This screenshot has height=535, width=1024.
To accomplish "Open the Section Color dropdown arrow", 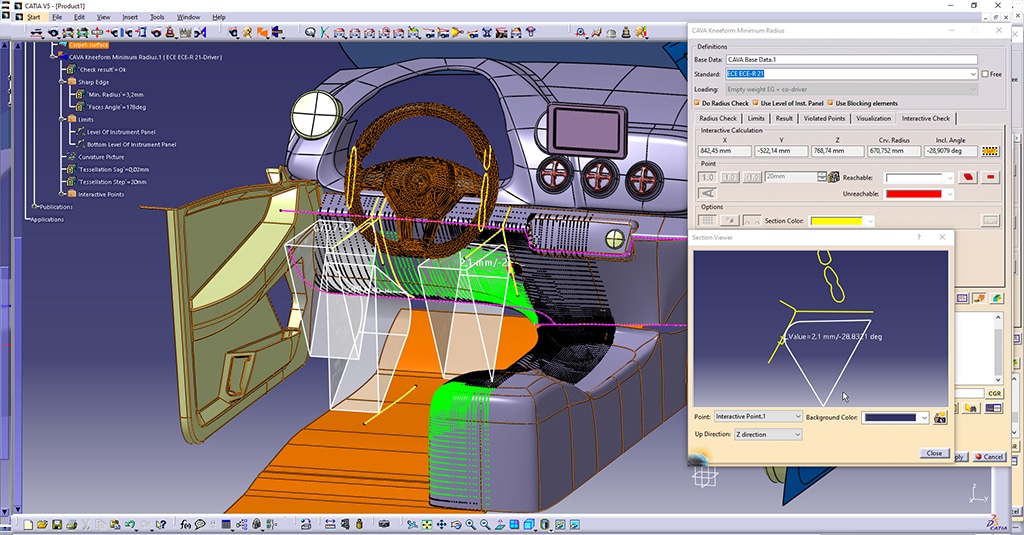I will coord(870,221).
